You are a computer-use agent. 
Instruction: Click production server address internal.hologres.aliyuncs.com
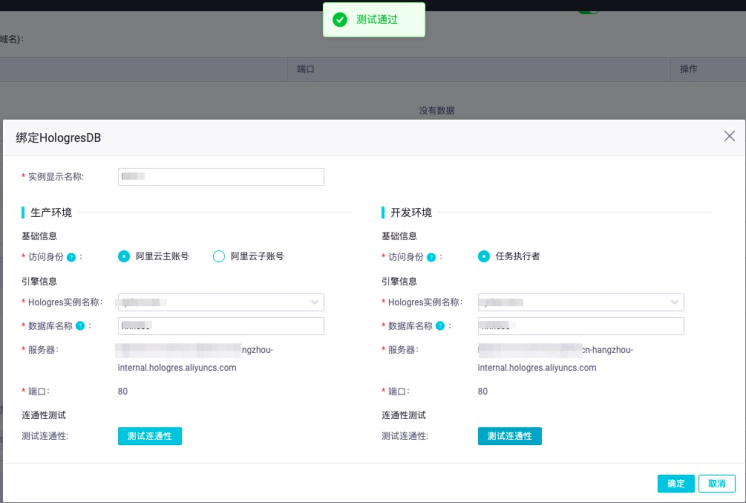coord(177,368)
